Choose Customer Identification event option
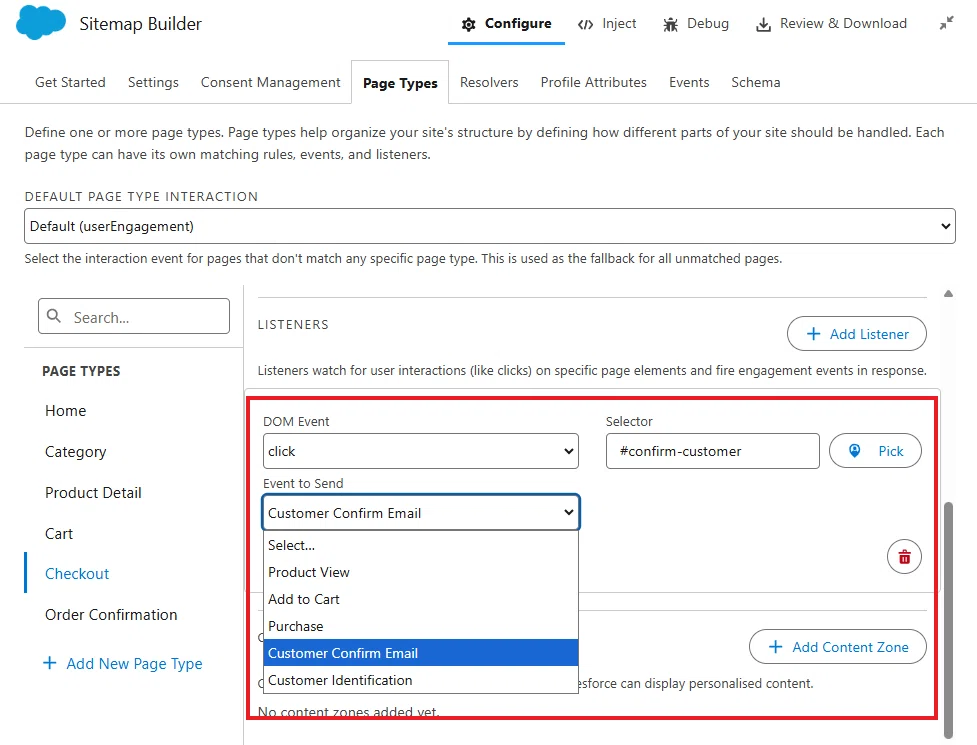Image resolution: width=977 pixels, height=745 pixels. [421, 680]
